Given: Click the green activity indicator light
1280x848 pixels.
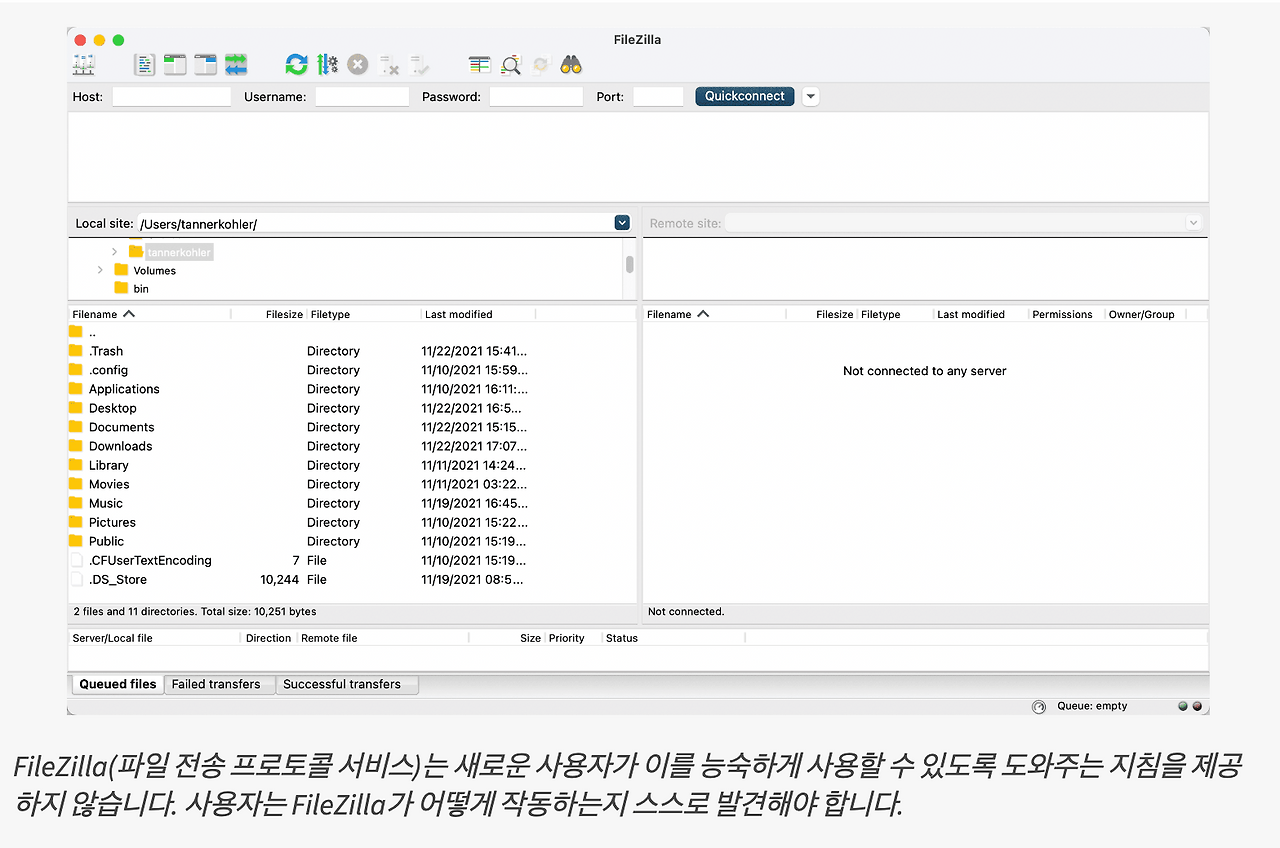Looking at the screenshot, I should pyautogui.click(x=1183, y=706).
